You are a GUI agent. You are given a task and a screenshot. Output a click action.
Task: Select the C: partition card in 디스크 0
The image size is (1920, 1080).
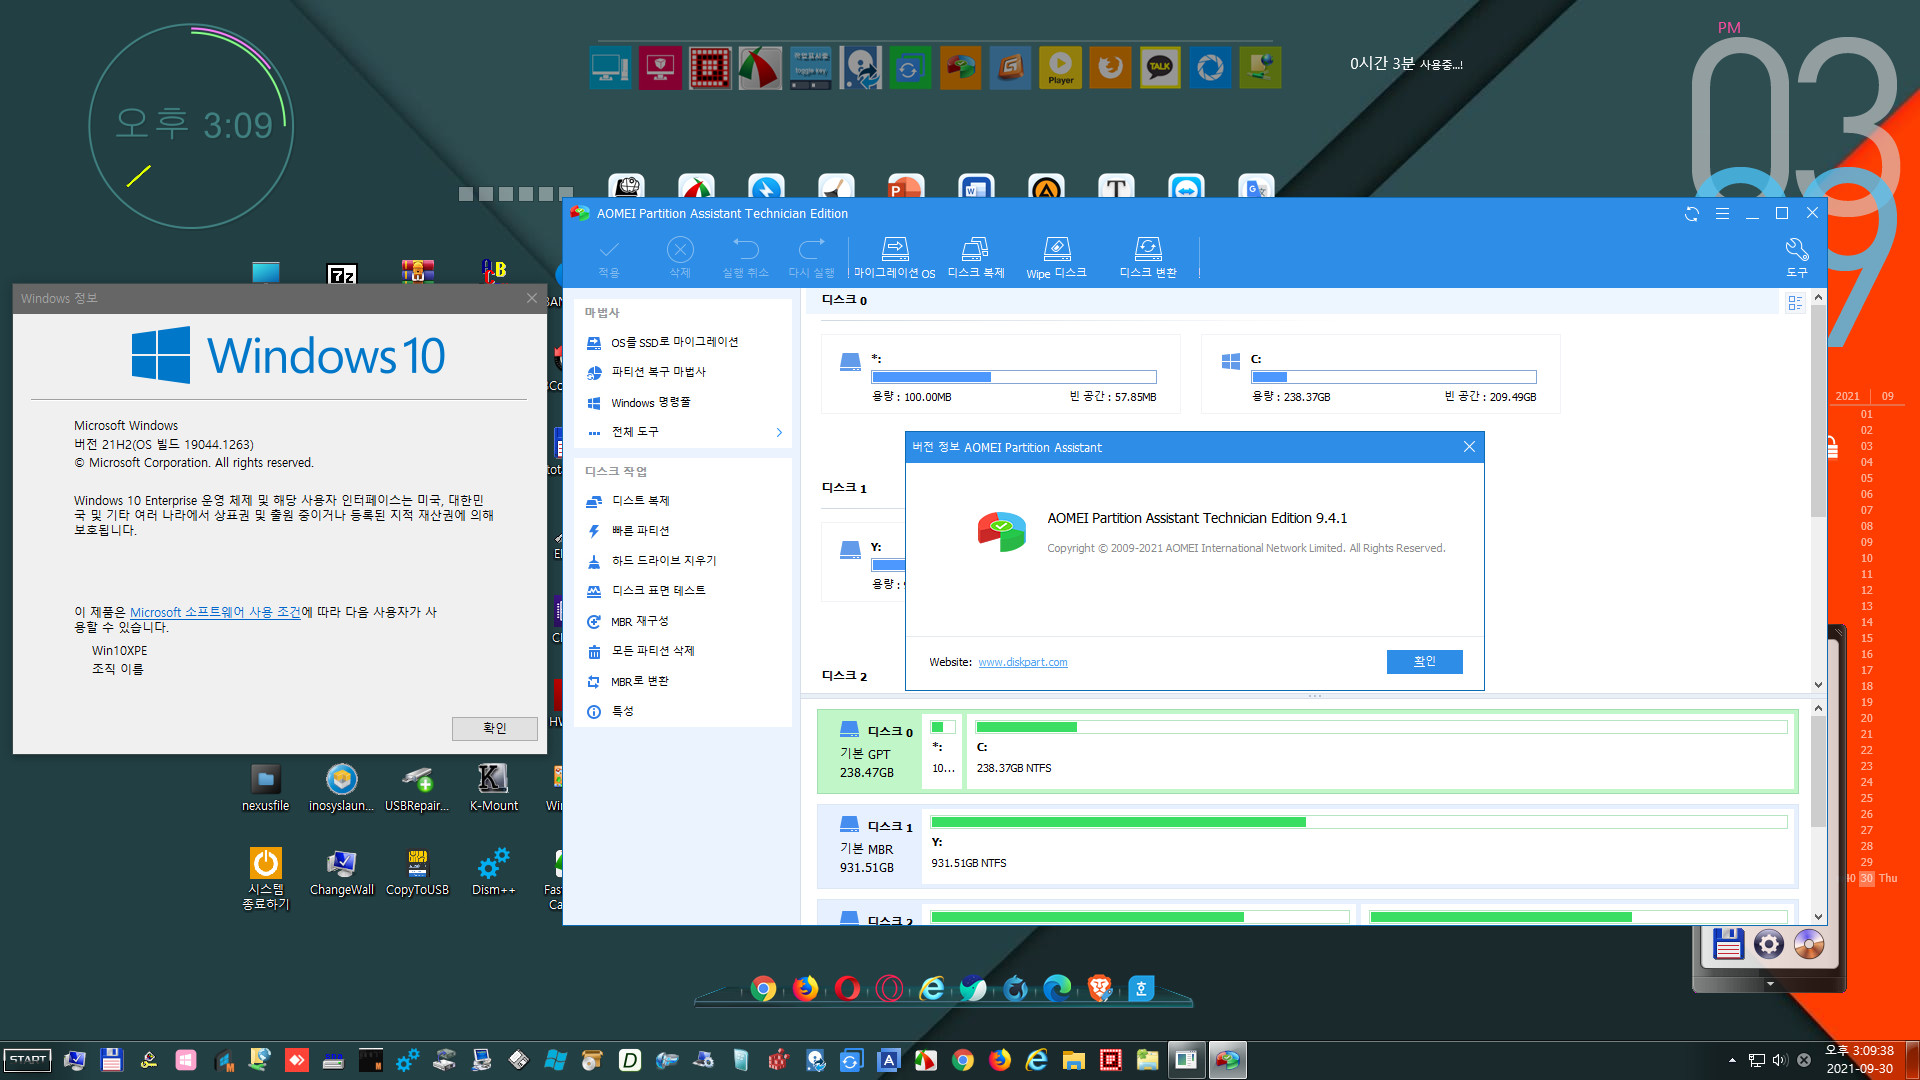point(1380,374)
